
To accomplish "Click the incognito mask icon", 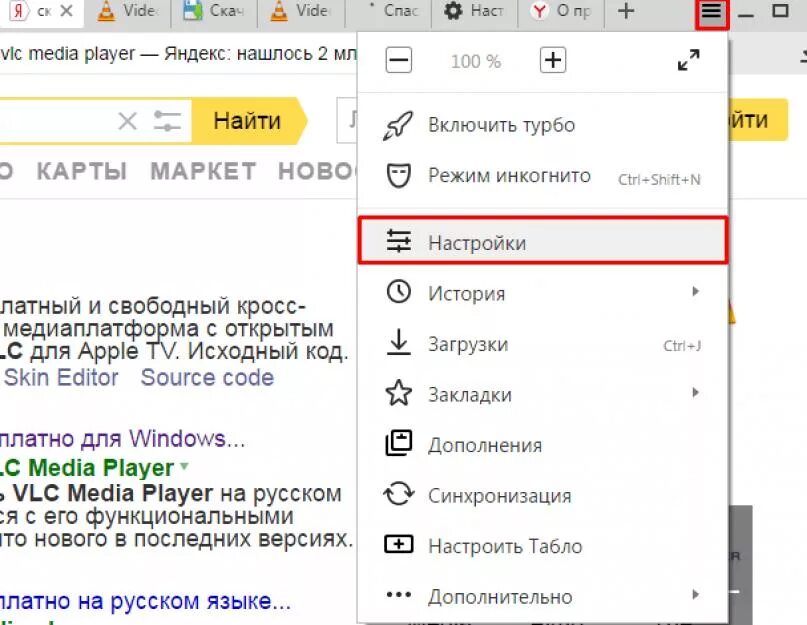I will pyautogui.click(x=398, y=176).
